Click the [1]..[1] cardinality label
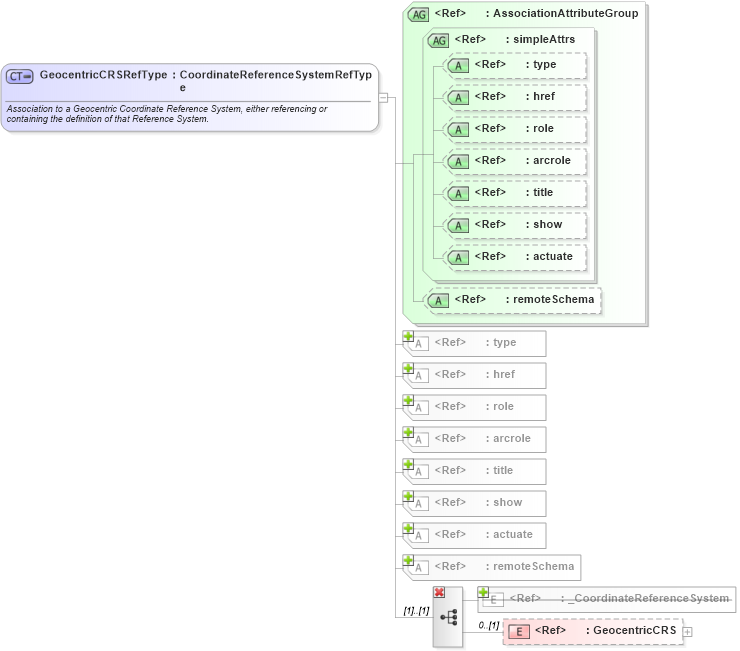 [416, 611]
